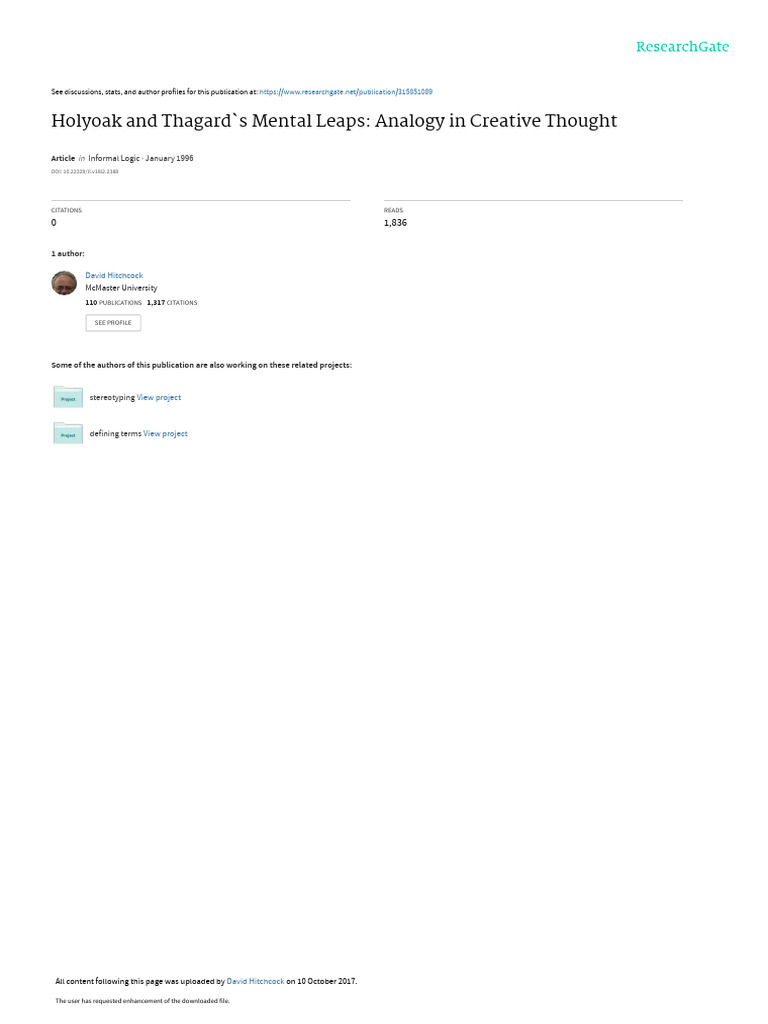Click the DOI text under the article info
The height and width of the screenshot is (1024, 768).
[85, 172]
